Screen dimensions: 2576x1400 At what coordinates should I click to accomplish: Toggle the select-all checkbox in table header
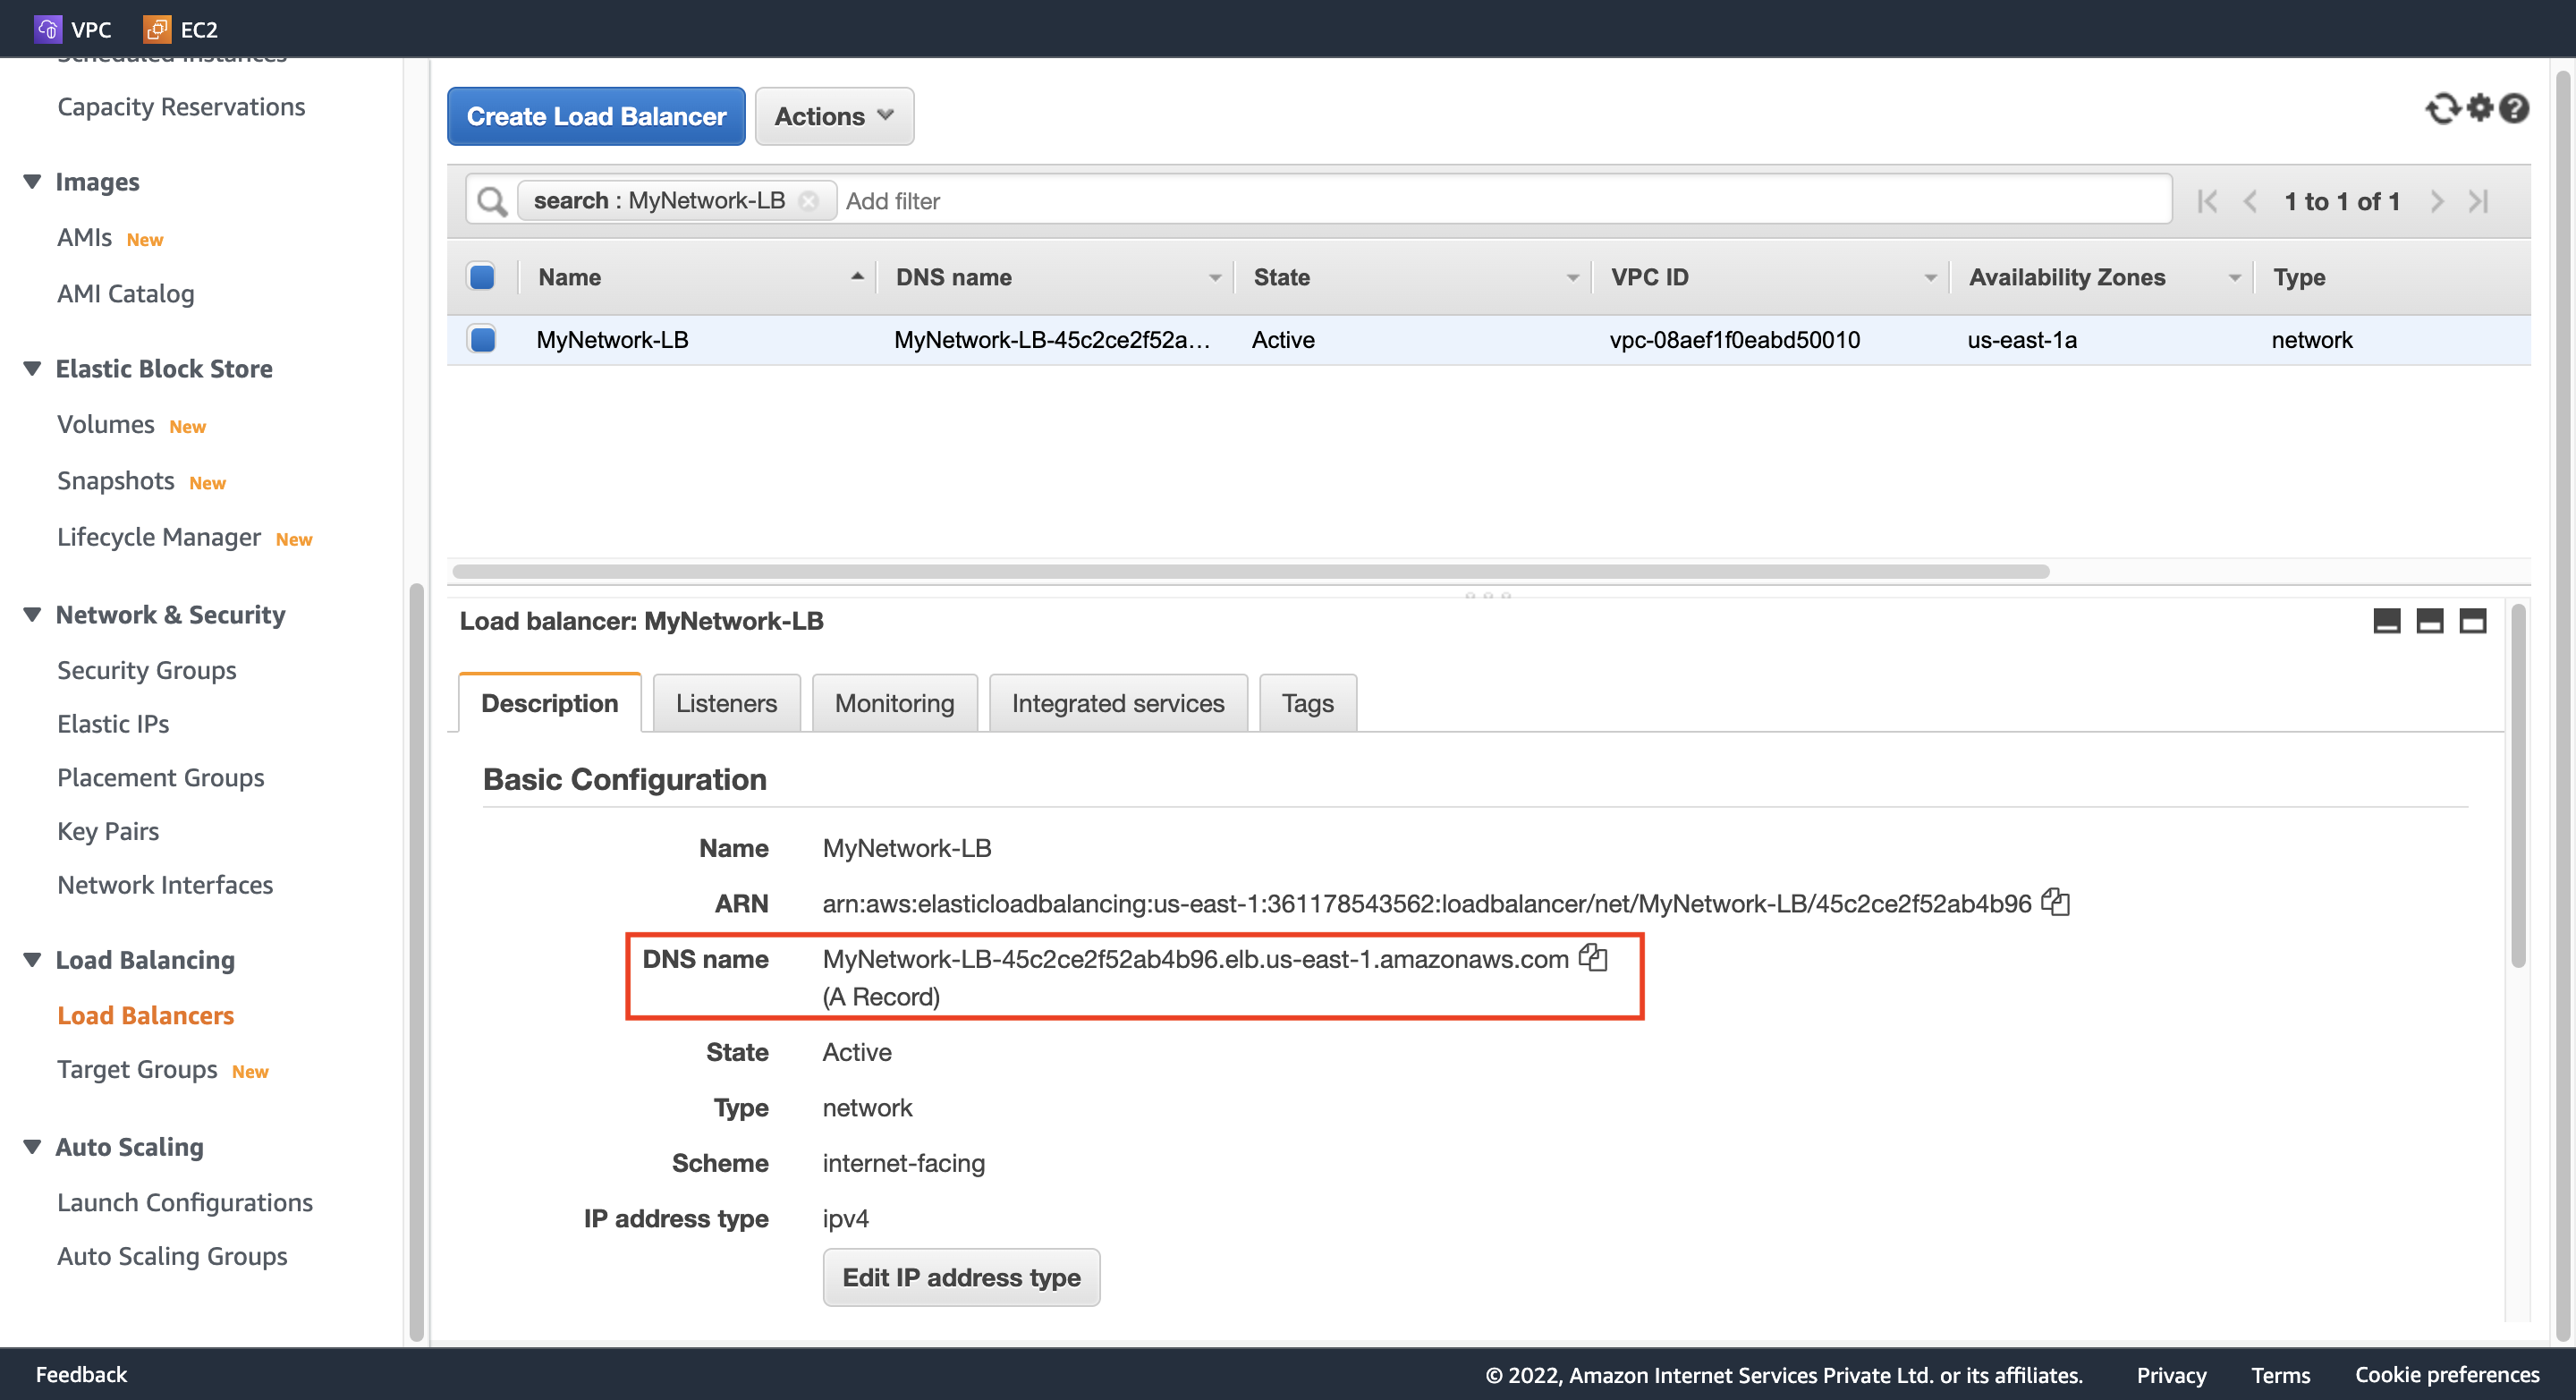pyautogui.click(x=482, y=277)
